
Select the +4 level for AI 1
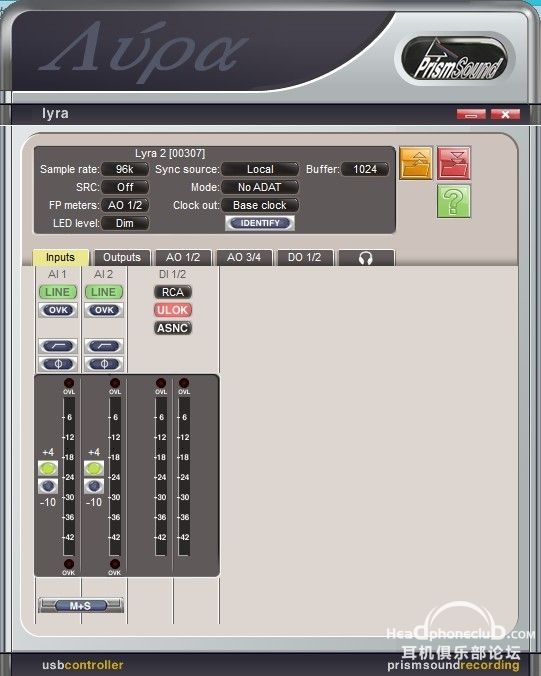(48, 468)
